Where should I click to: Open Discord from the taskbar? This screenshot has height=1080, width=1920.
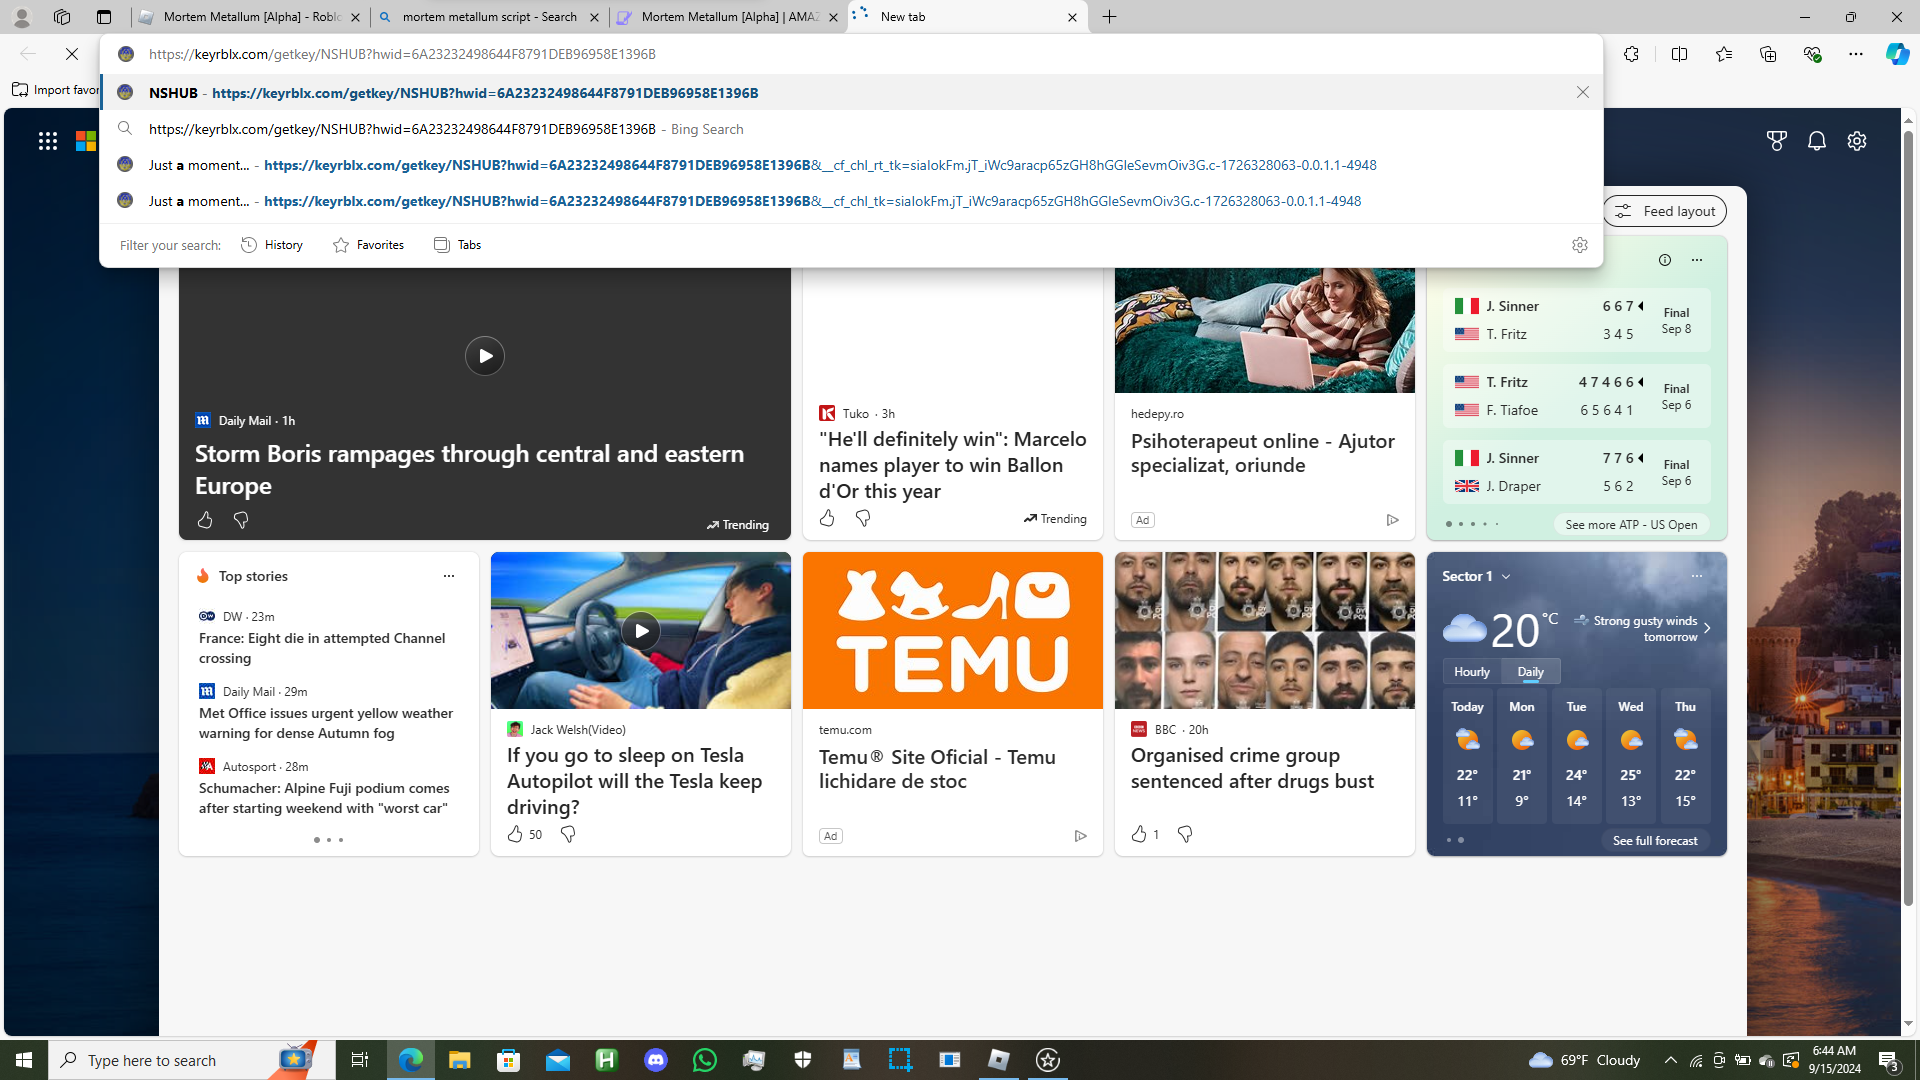coord(655,1060)
